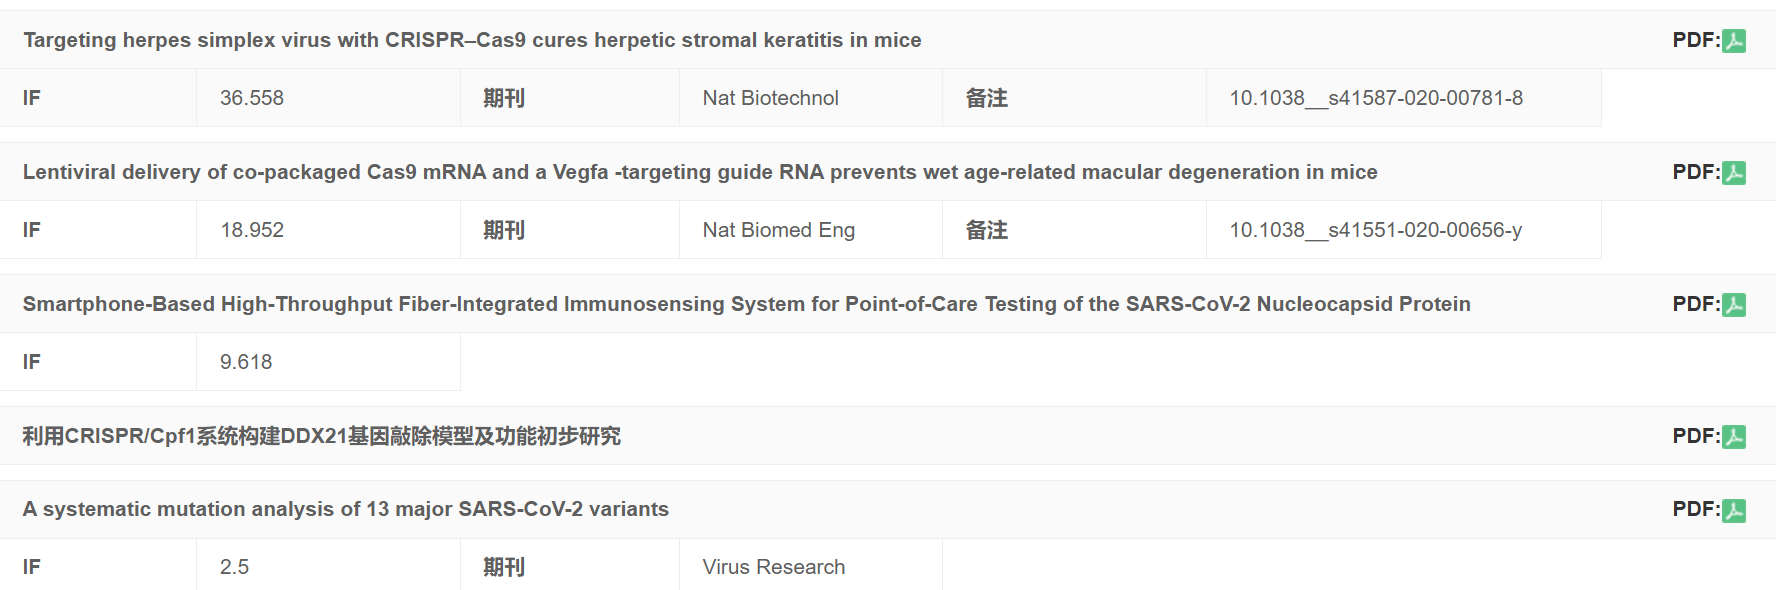Image resolution: width=1776 pixels, height=590 pixels.
Task: Open PDF icon for the lentiviral Vegfa paper
Action: click(x=1735, y=172)
